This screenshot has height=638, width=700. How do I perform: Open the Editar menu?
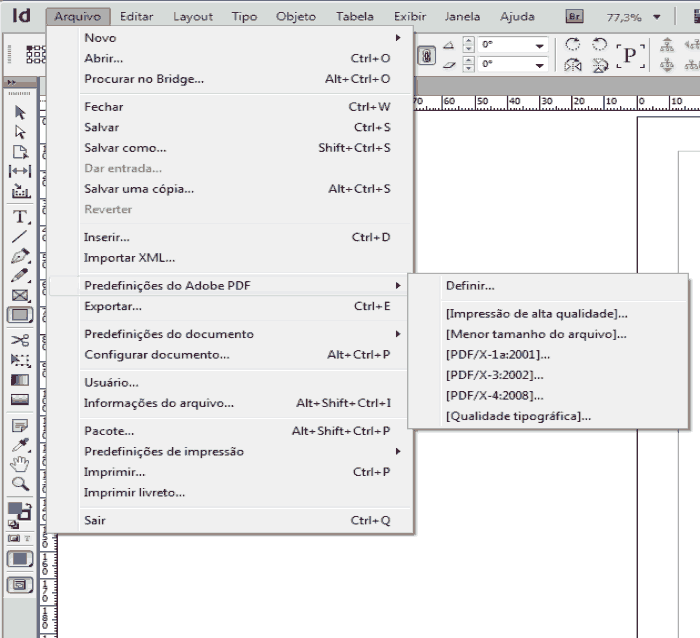point(136,17)
